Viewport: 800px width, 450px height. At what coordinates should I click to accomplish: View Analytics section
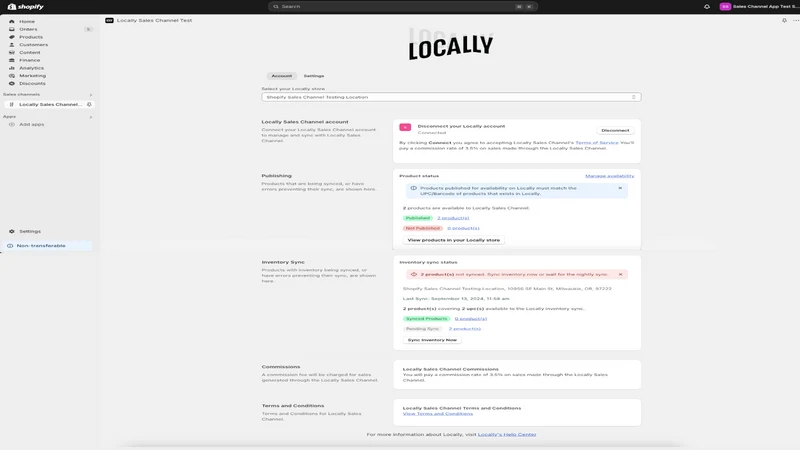(x=31, y=68)
